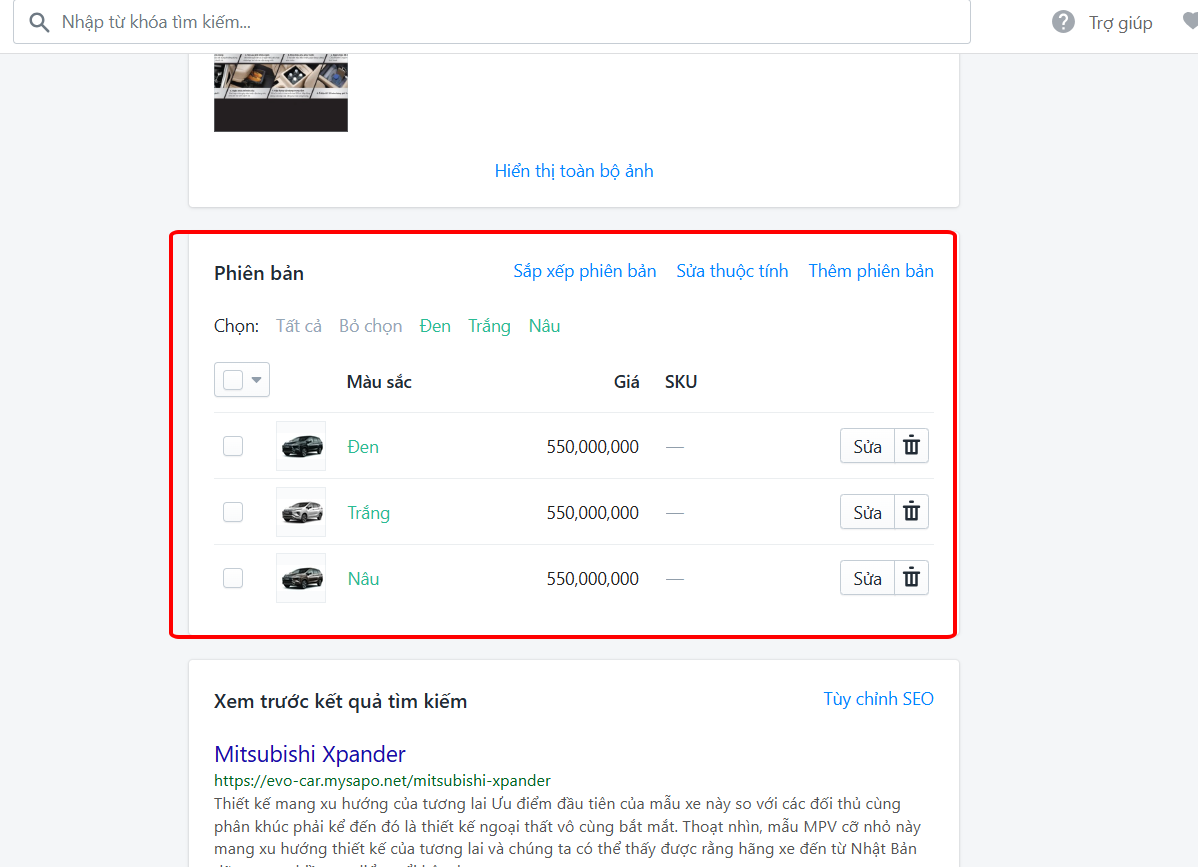Image resolution: width=1198 pixels, height=867 pixels.
Task: Click the Giá column header
Action: click(x=627, y=382)
